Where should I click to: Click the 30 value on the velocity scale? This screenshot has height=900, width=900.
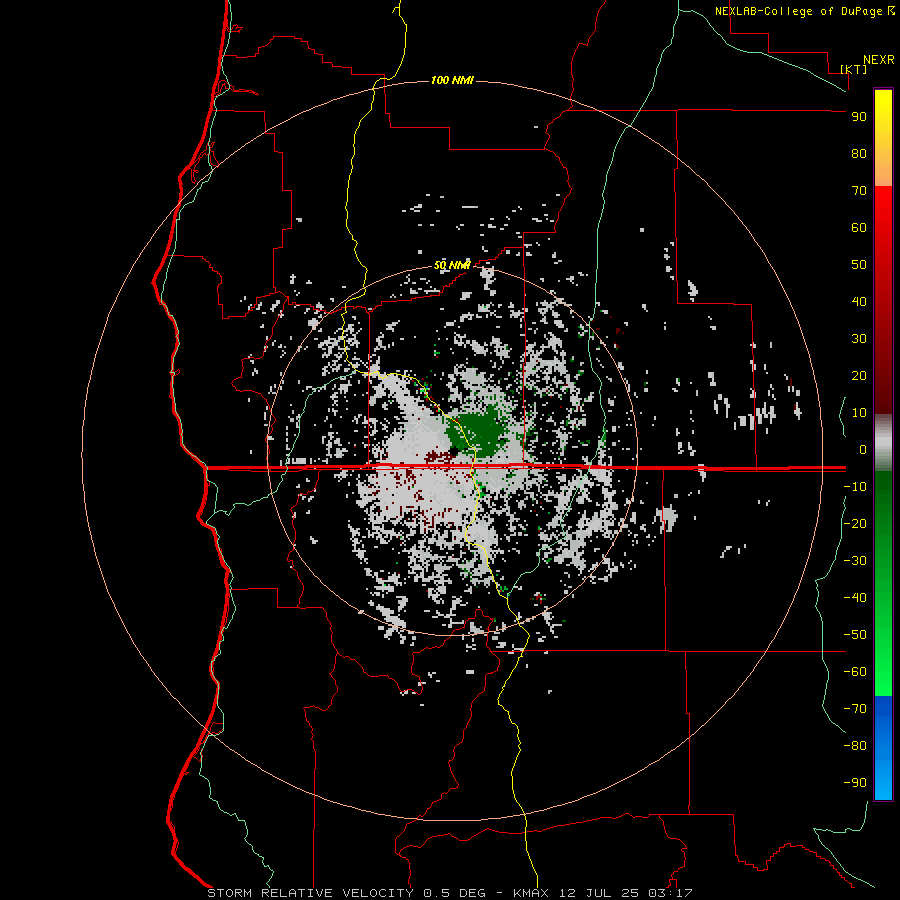pyautogui.click(x=859, y=339)
